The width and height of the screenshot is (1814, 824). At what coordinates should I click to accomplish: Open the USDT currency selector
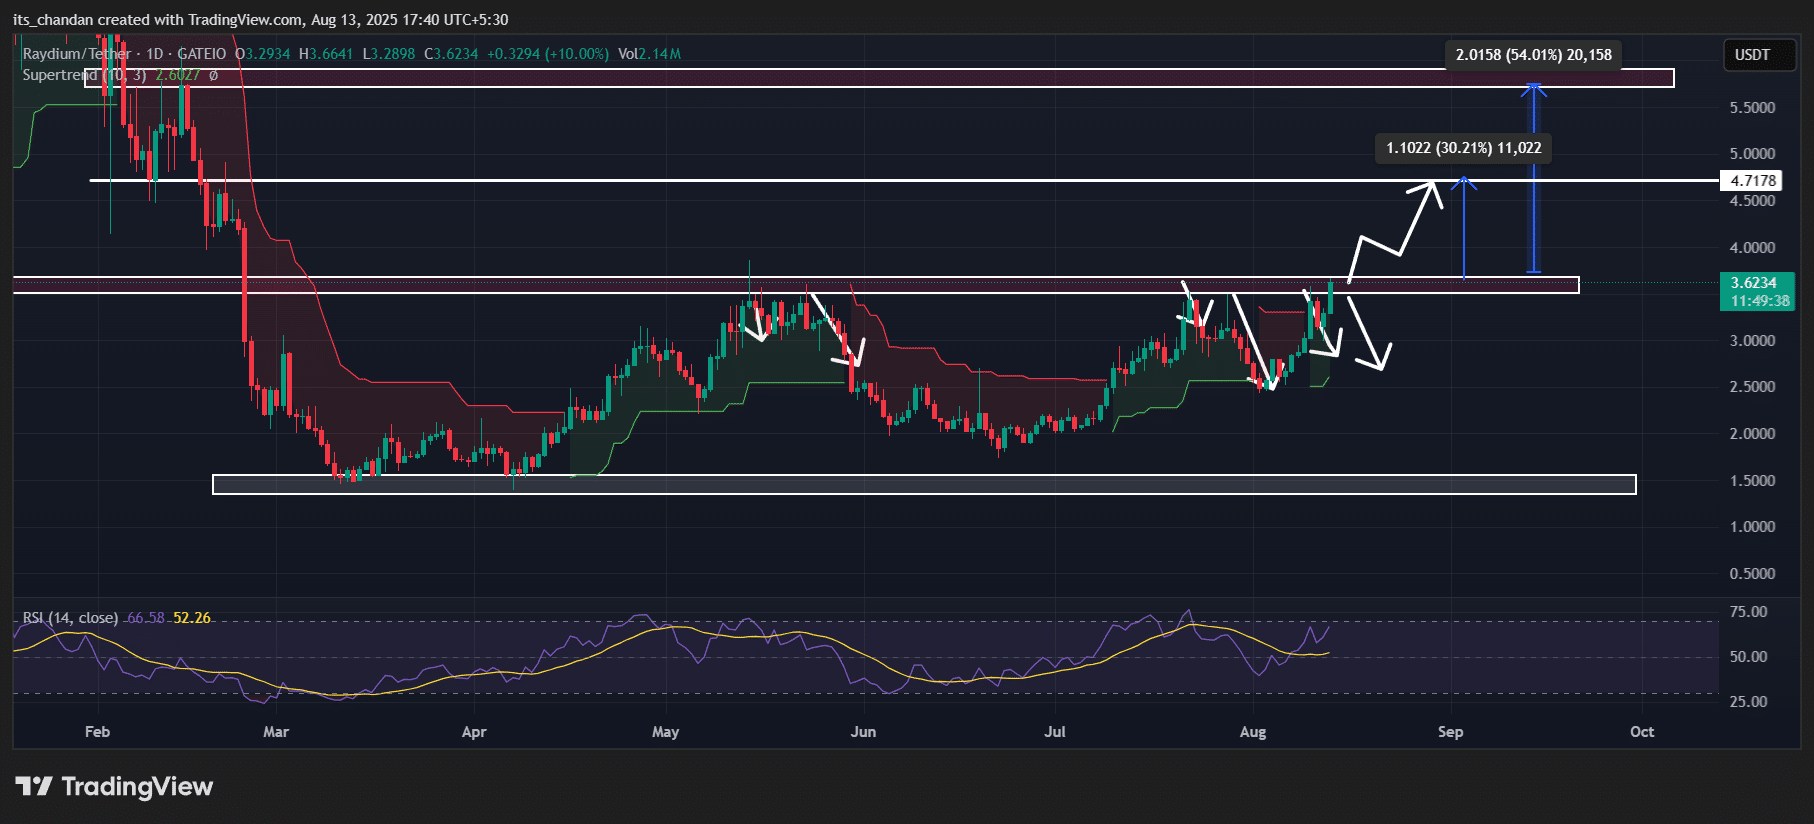(1752, 55)
